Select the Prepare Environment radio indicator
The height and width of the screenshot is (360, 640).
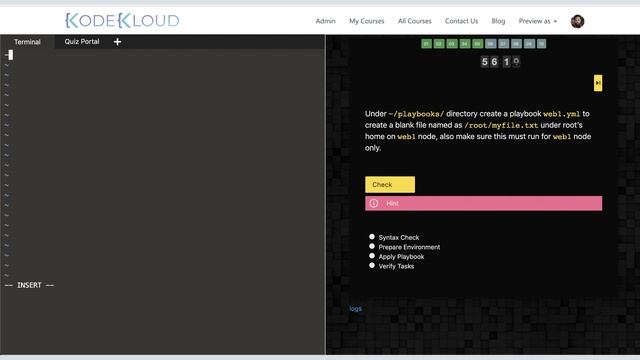[x=372, y=246]
